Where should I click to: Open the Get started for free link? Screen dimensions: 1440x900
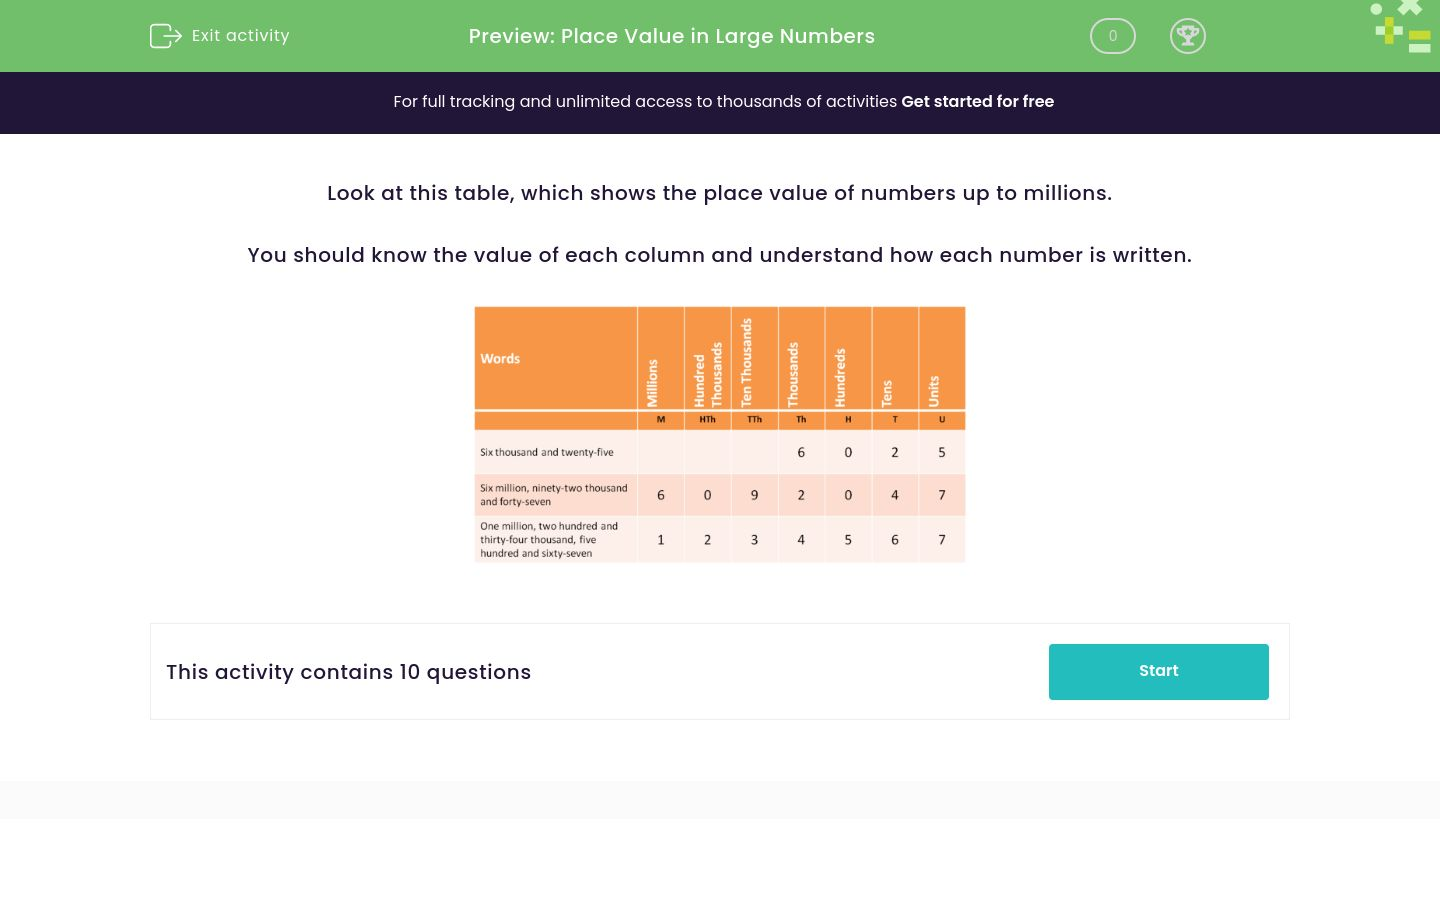click(x=977, y=102)
